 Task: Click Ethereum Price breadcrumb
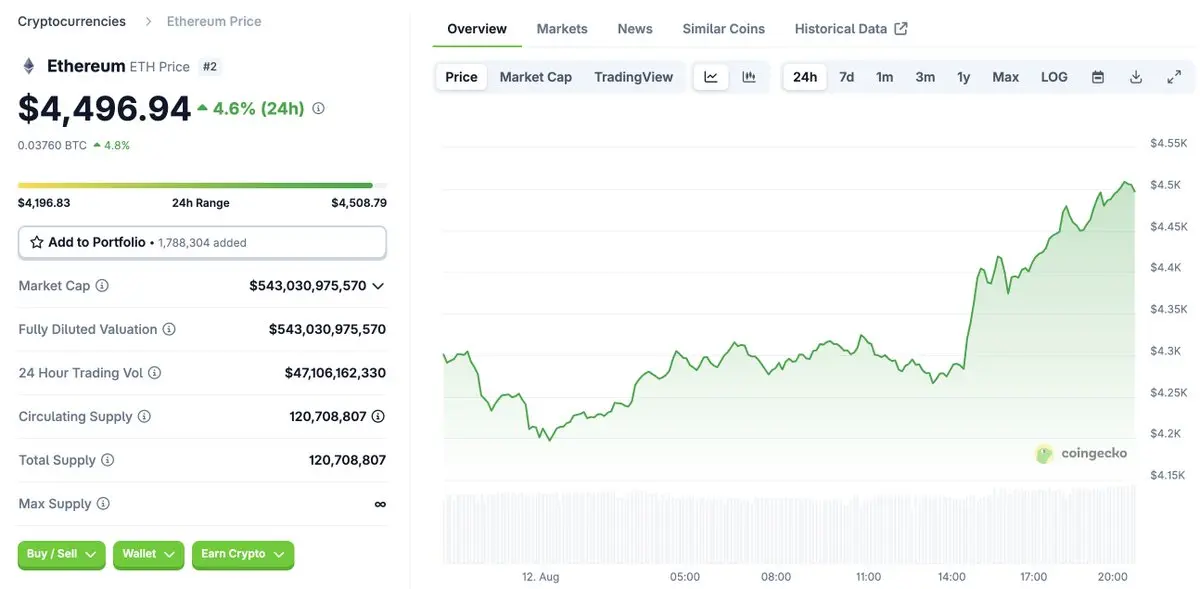click(x=214, y=21)
